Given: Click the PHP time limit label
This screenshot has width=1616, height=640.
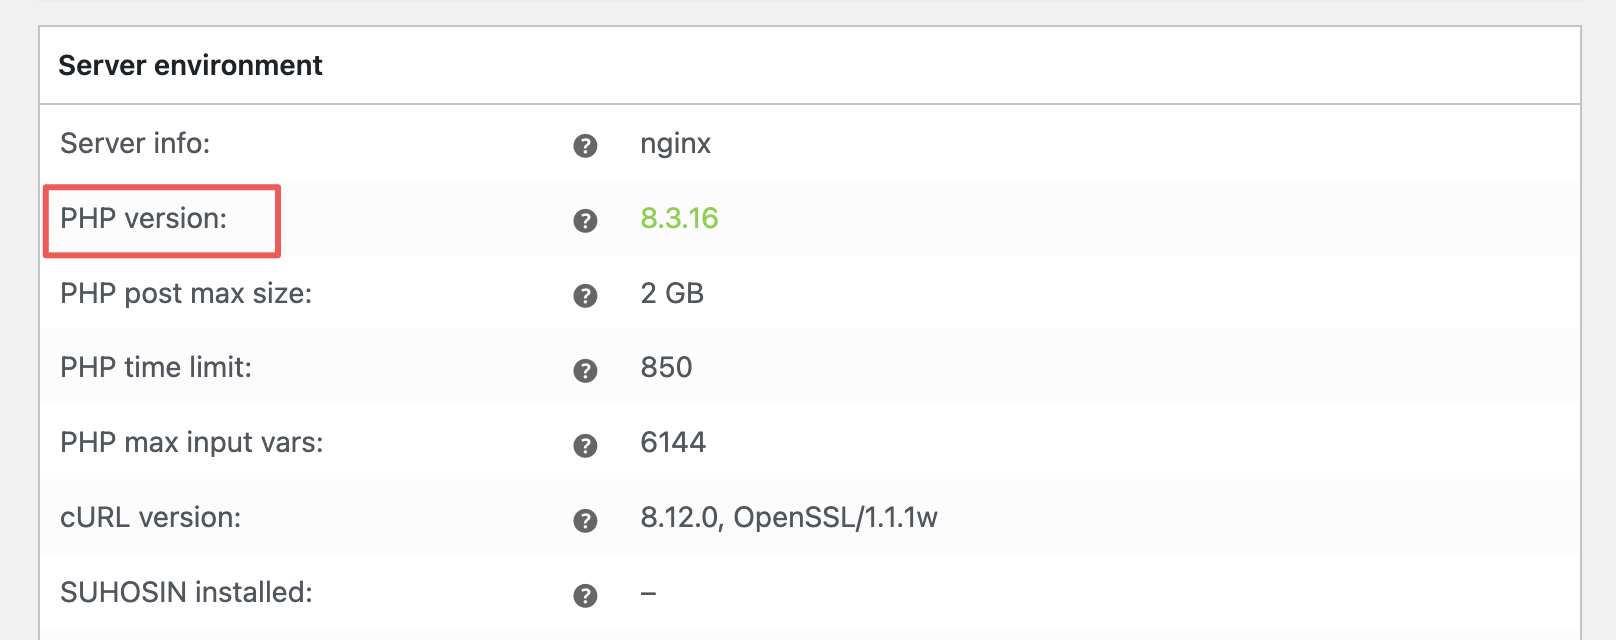Looking at the screenshot, I should (x=156, y=368).
